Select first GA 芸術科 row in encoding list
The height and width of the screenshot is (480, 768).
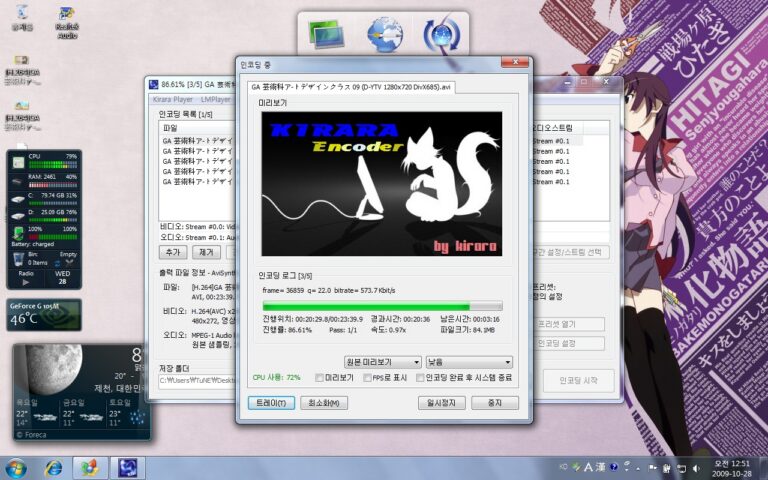pyautogui.click(x=197, y=141)
